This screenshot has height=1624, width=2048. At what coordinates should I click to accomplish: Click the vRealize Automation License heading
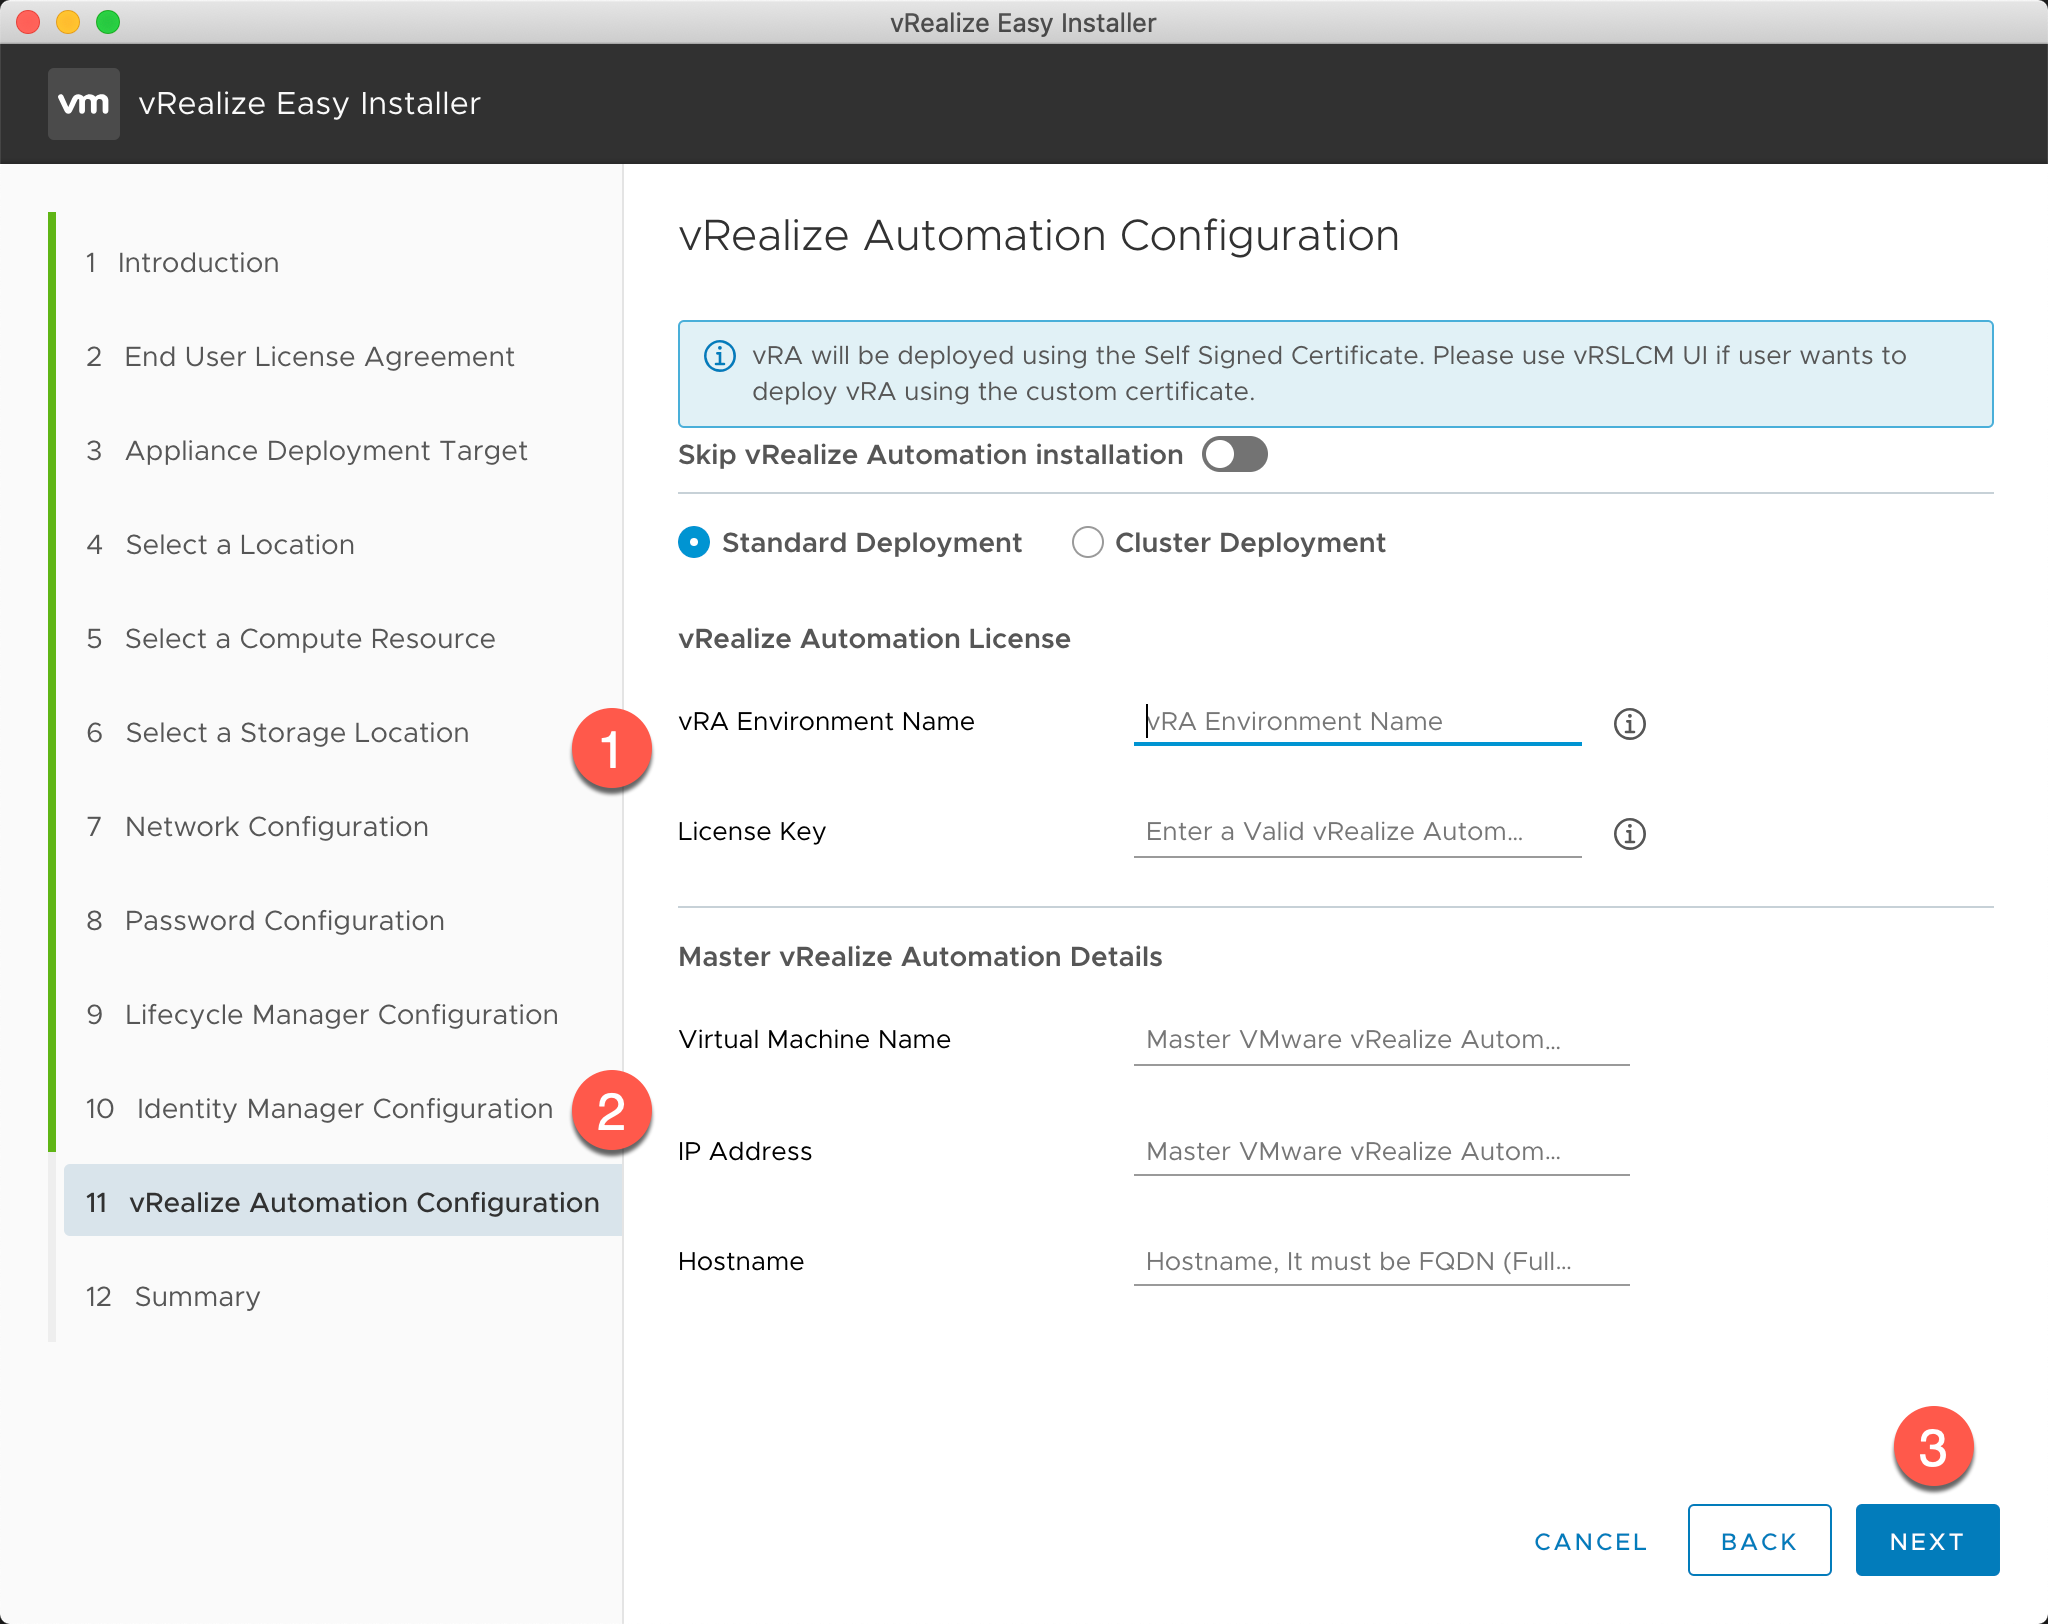[x=874, y=639]
